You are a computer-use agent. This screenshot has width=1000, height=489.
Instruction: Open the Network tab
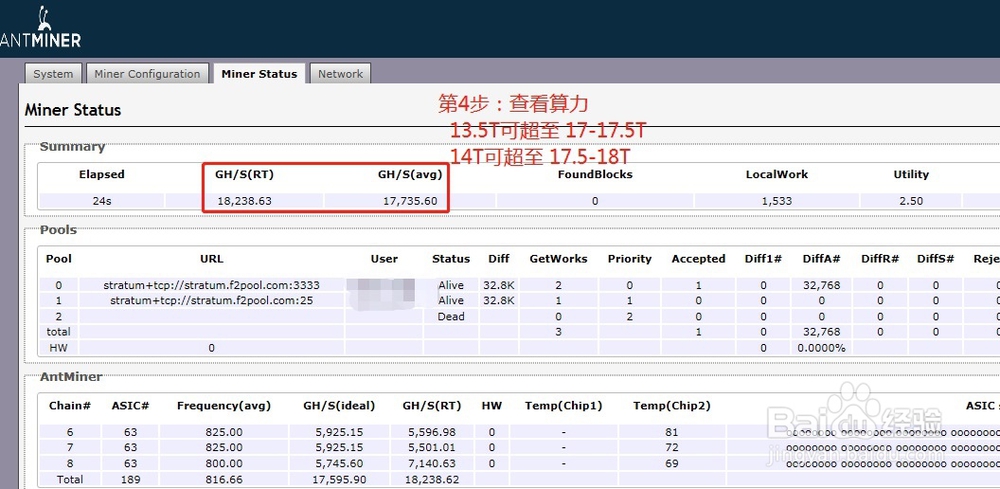341,74
